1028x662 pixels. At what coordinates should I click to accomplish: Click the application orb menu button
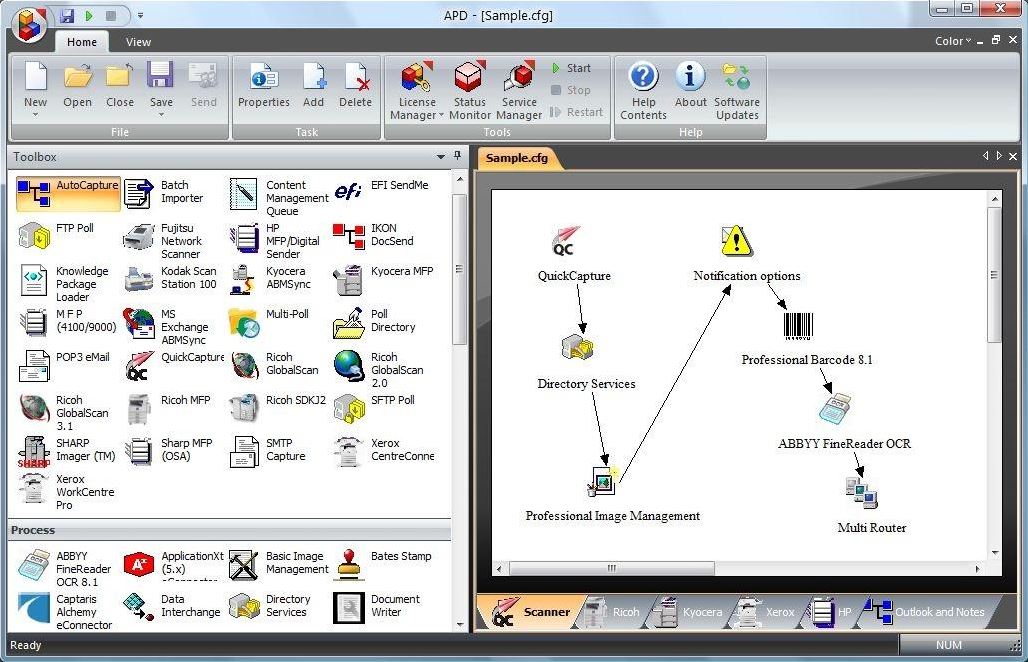coord(29,26)
